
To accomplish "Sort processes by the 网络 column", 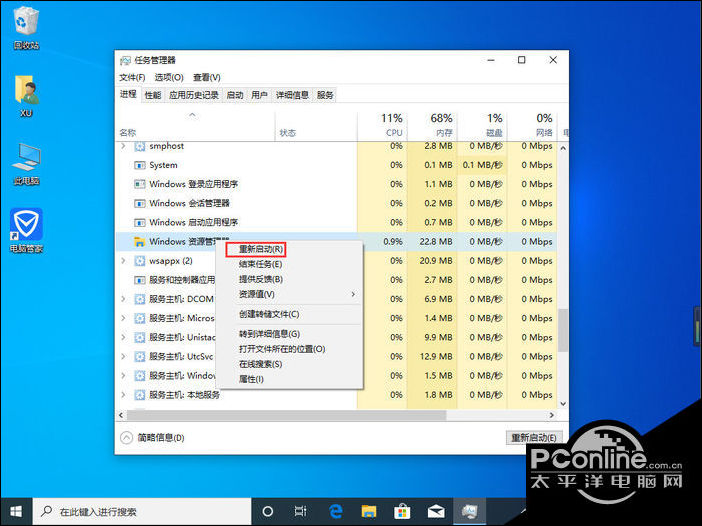I will click(531, 125).
